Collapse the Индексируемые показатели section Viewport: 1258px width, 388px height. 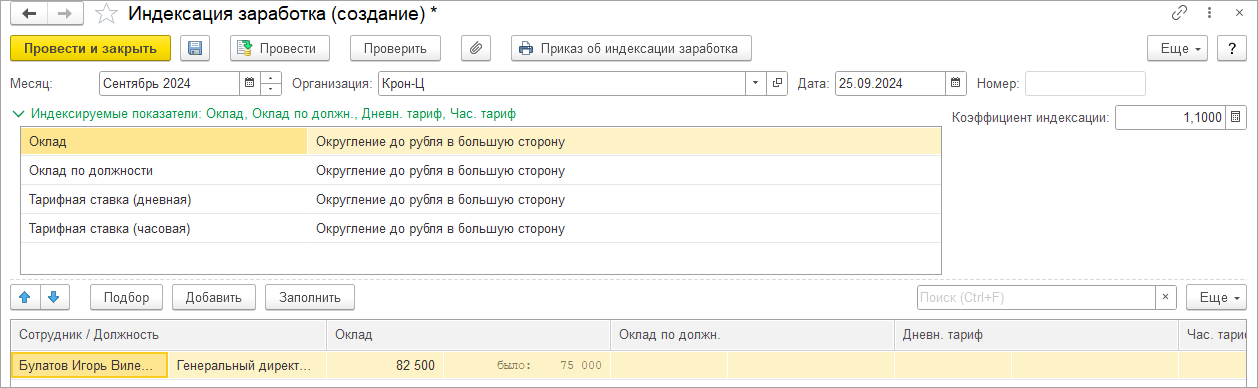(x=18, y=114)
